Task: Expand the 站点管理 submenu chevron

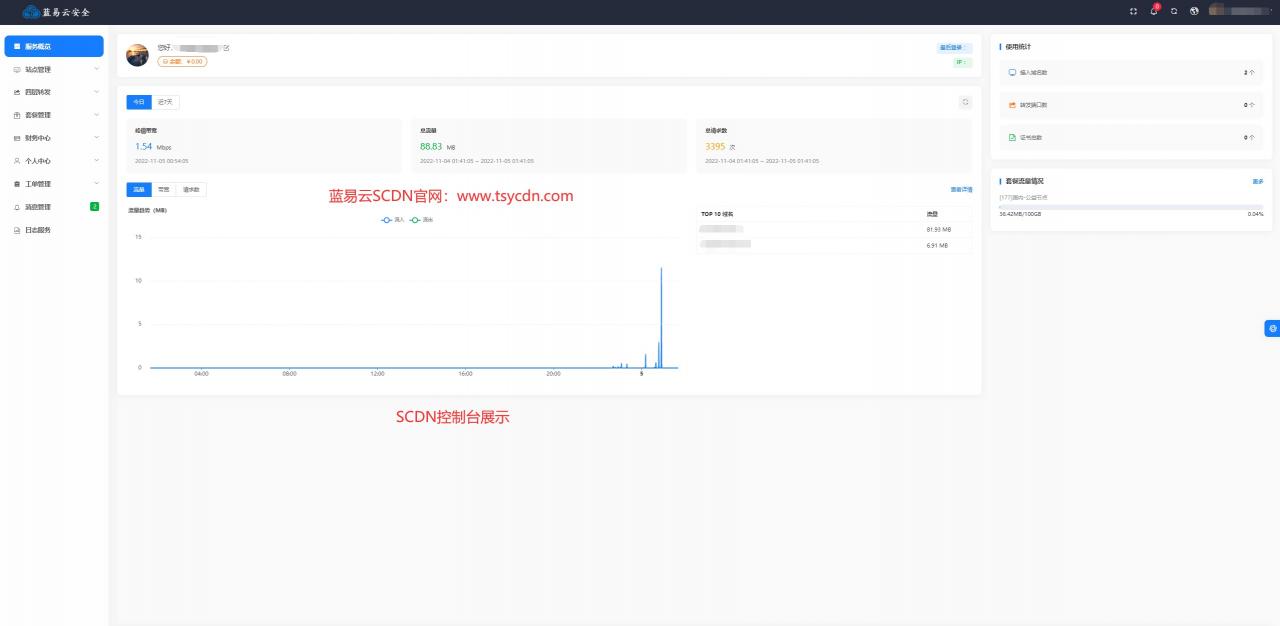Action: (x=96, y=69)
